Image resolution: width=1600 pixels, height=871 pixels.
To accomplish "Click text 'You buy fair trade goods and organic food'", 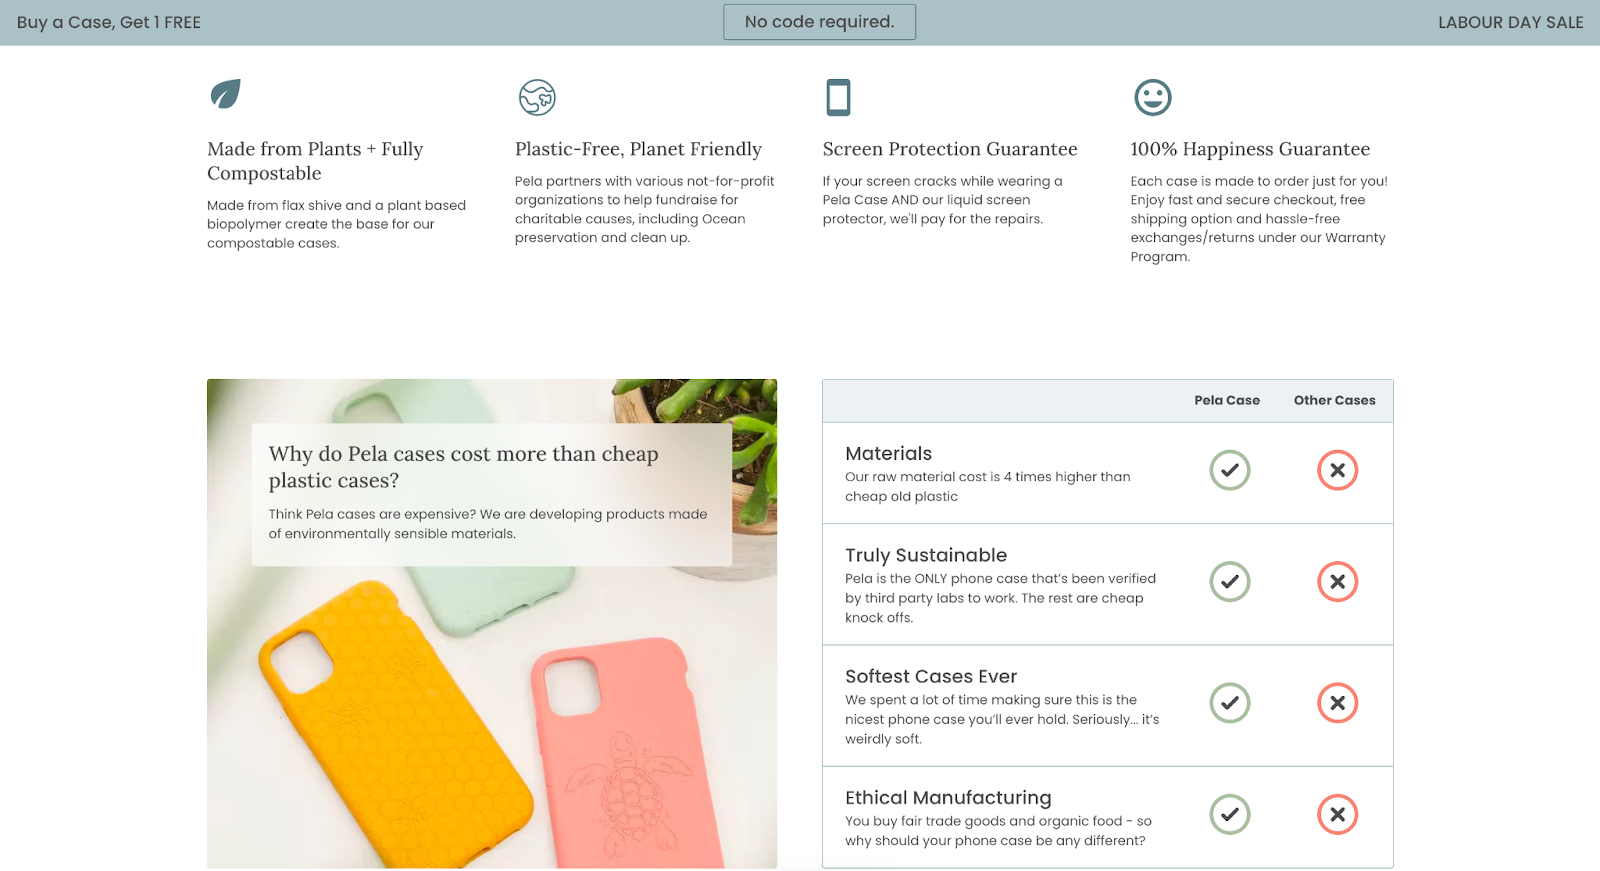I will (x=984, y=821).
